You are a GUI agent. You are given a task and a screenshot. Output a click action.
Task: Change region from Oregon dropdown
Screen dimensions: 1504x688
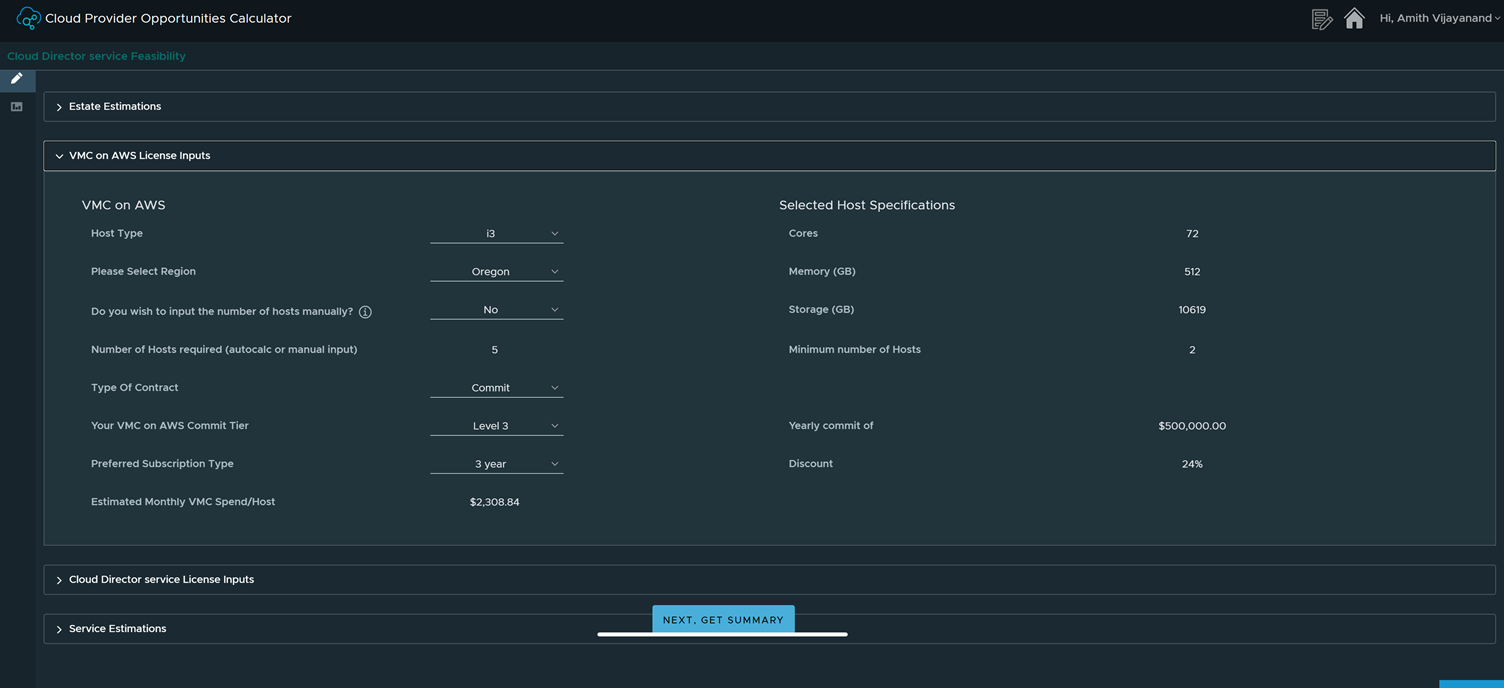point(496,272)
